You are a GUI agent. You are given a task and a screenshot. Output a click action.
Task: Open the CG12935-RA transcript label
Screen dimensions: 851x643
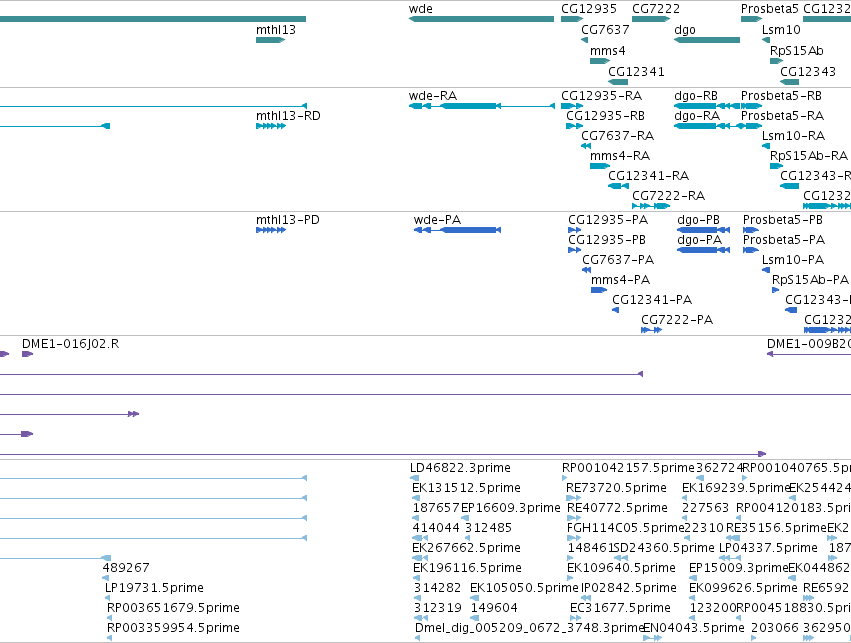click(601, 96)
